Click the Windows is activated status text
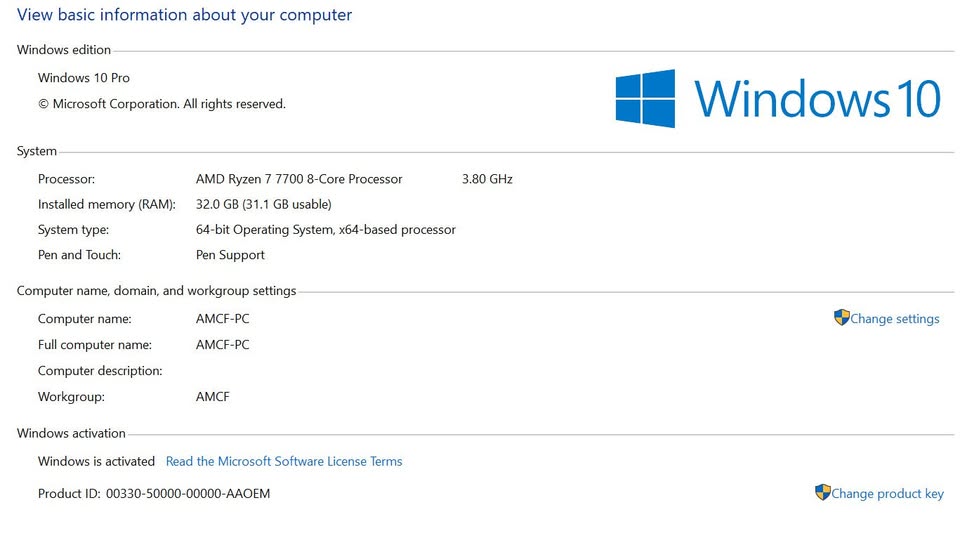 click(96, 461)
